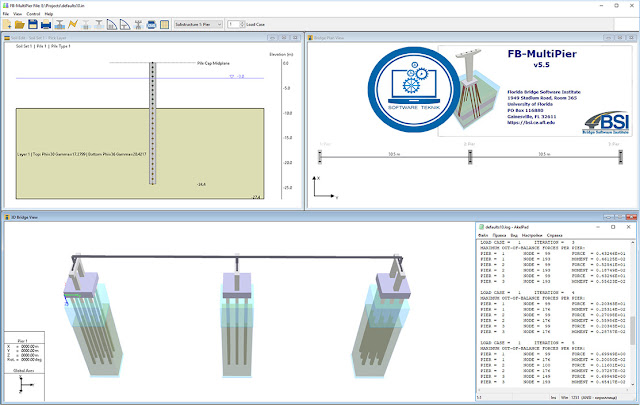This screenshot has width=640, height=405.
Task: Minimize the Bridge Plan View child window
Action: tap(608, 38)
